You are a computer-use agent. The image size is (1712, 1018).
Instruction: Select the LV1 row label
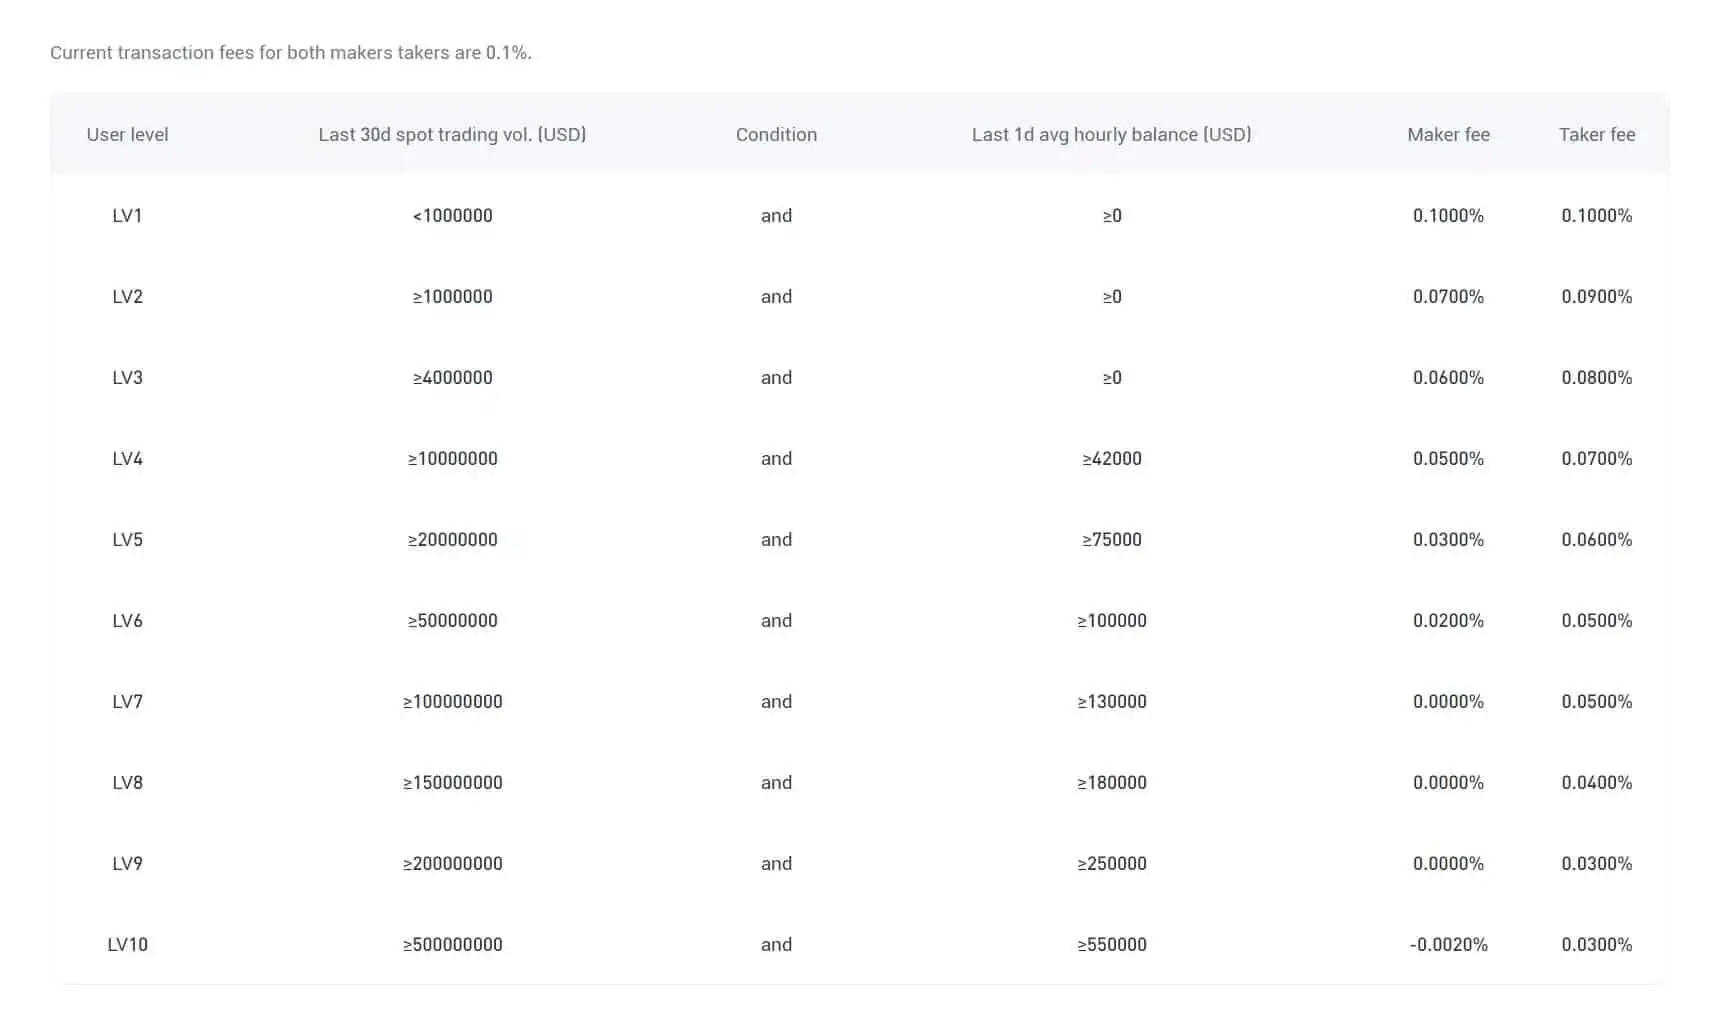[127, 215]
